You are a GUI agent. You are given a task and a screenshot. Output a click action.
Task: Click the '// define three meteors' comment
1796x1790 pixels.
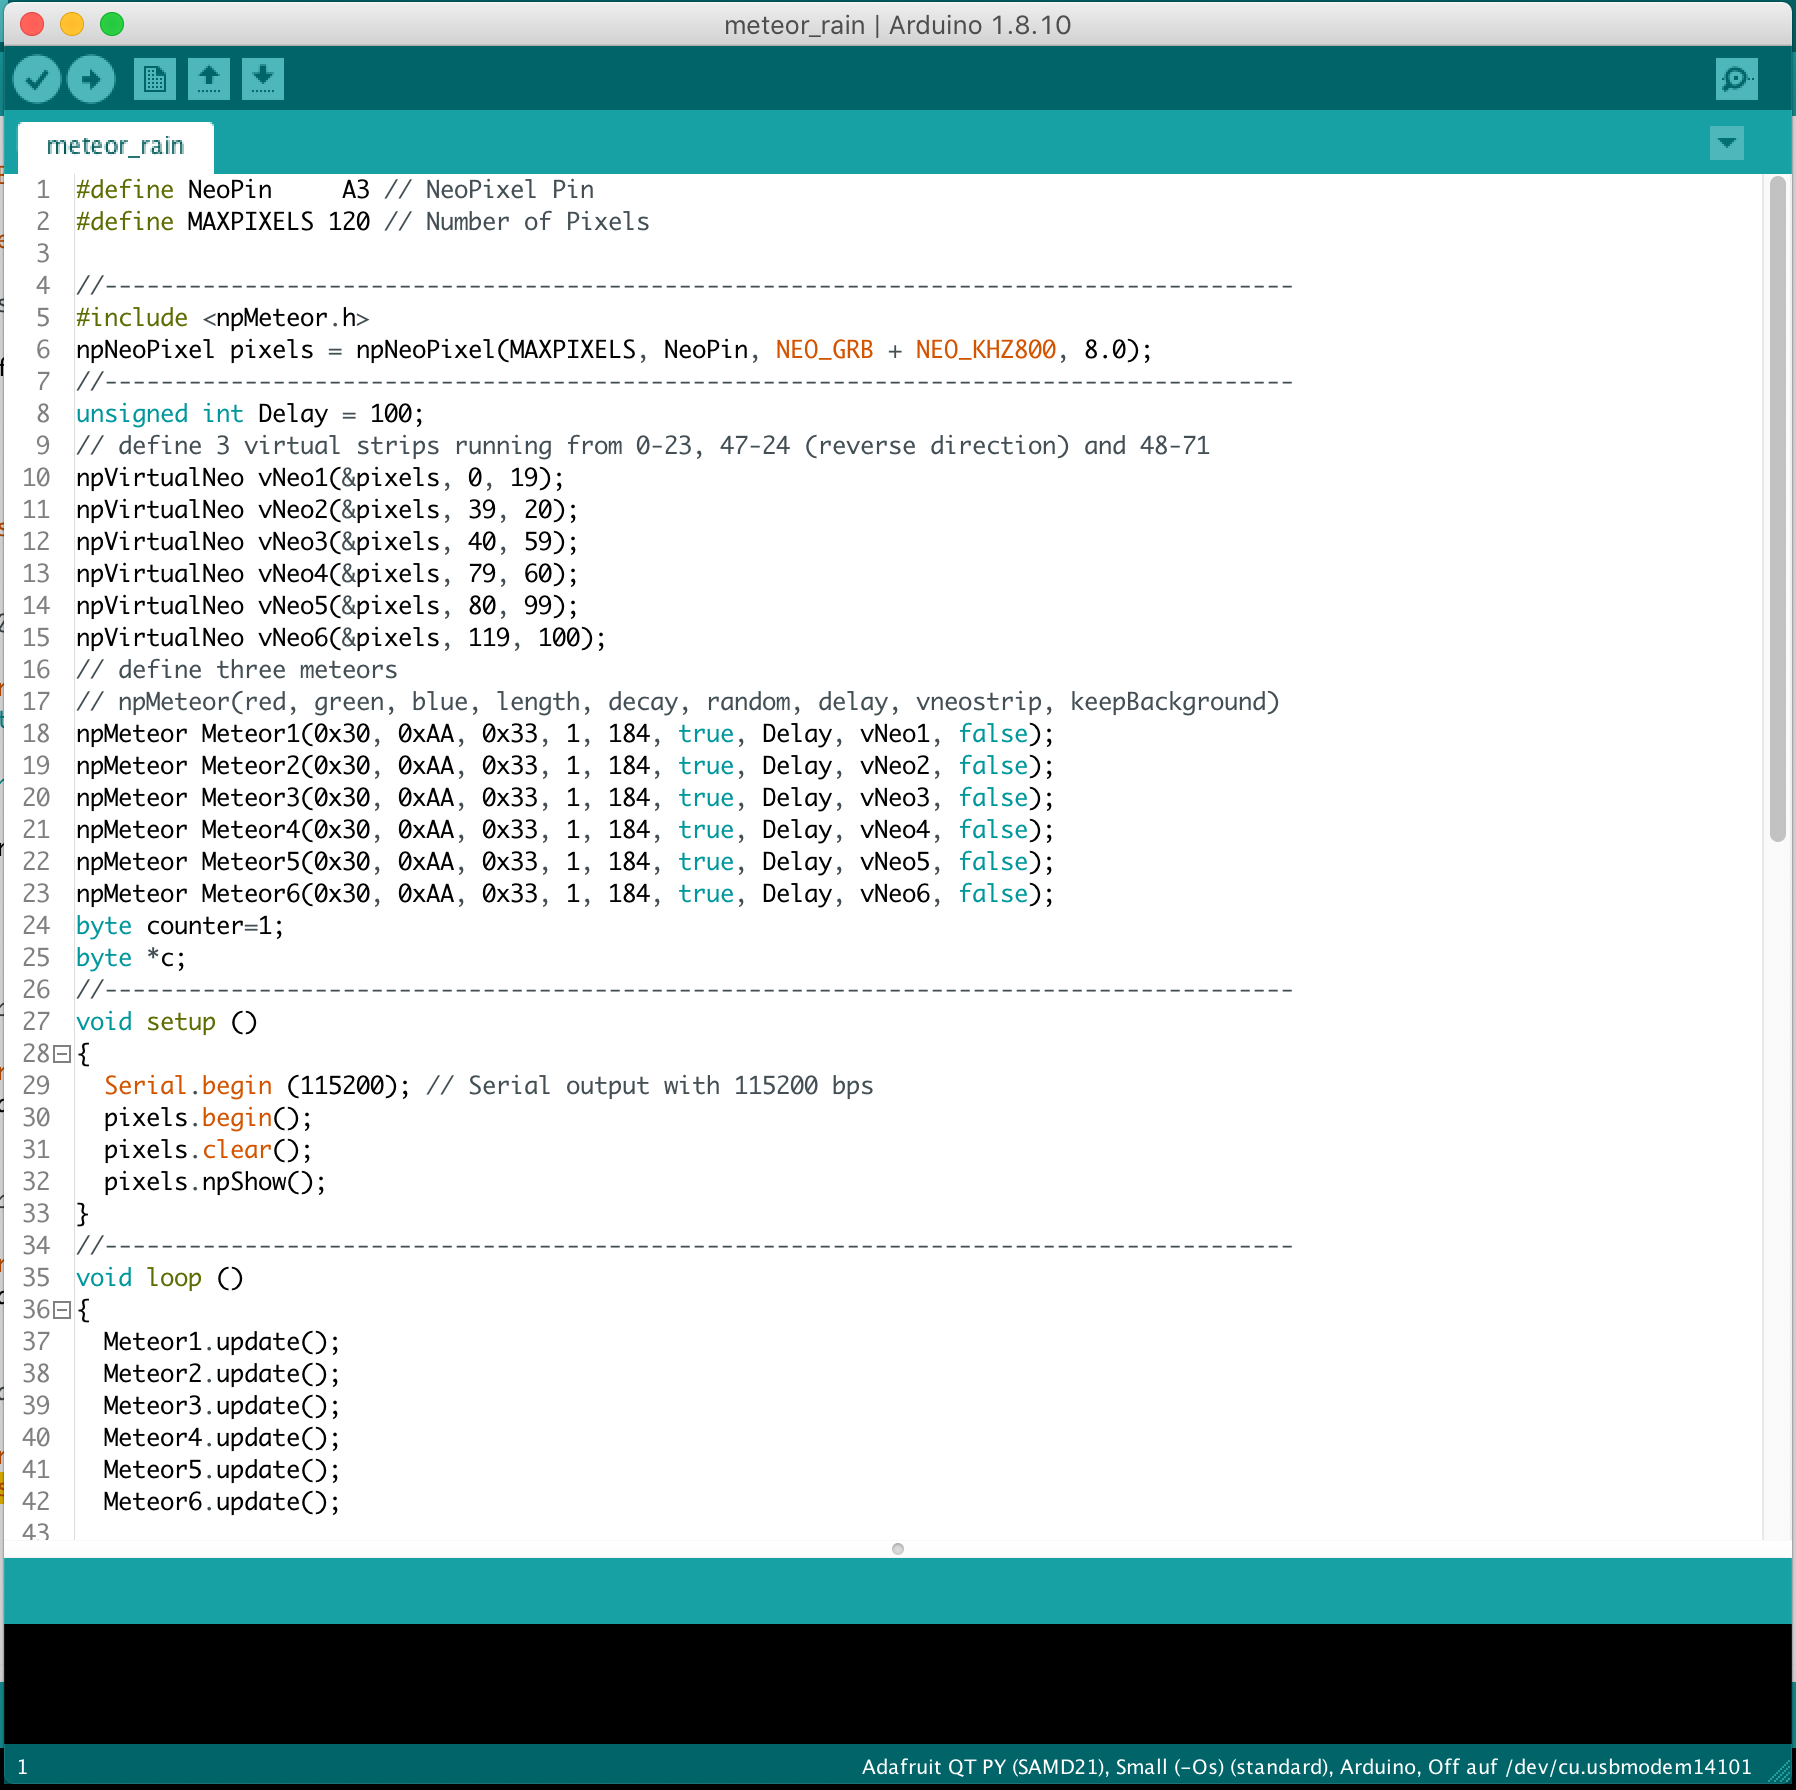tap(237, 670)
